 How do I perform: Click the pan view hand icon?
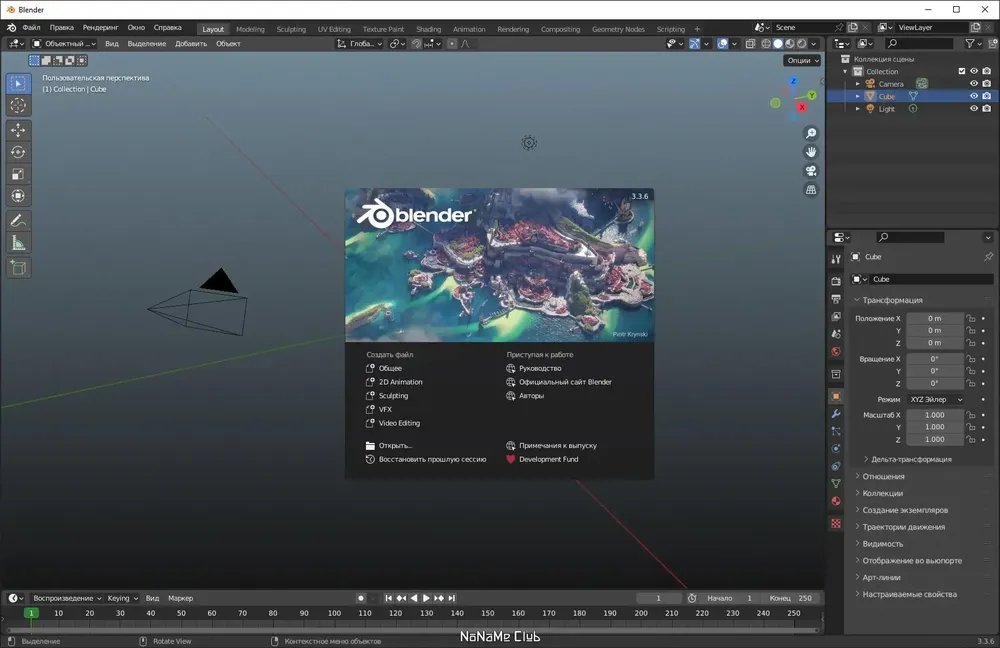pyautogui.click(x=811, y=152)
